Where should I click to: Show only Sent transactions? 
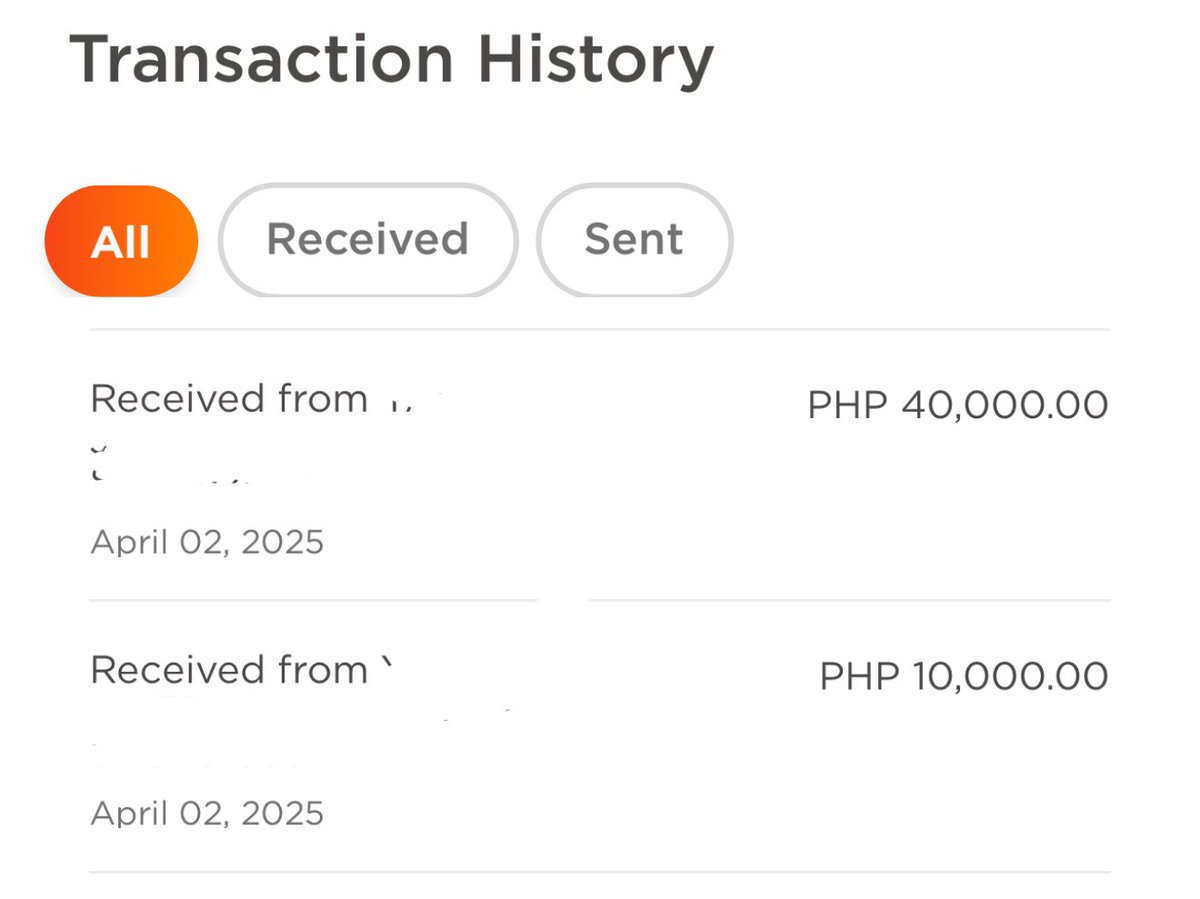point(634,240)
